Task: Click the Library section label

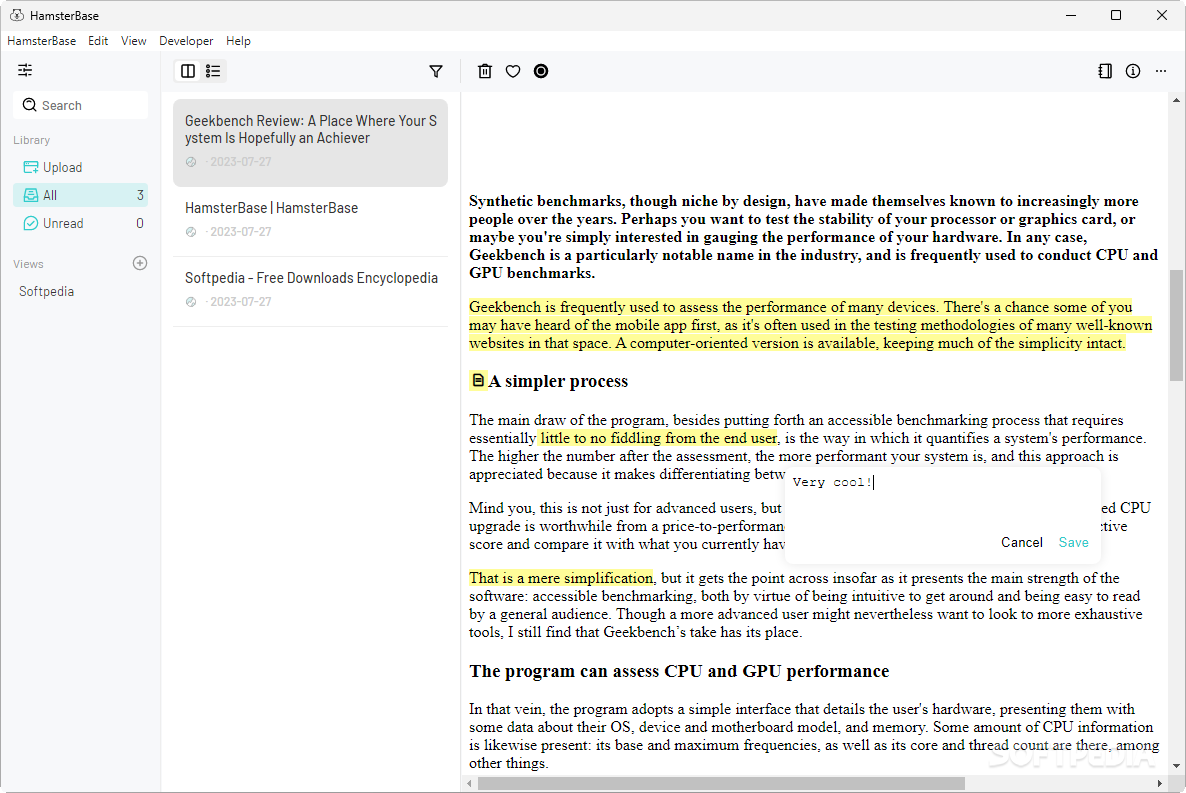Action: point(31,140)
